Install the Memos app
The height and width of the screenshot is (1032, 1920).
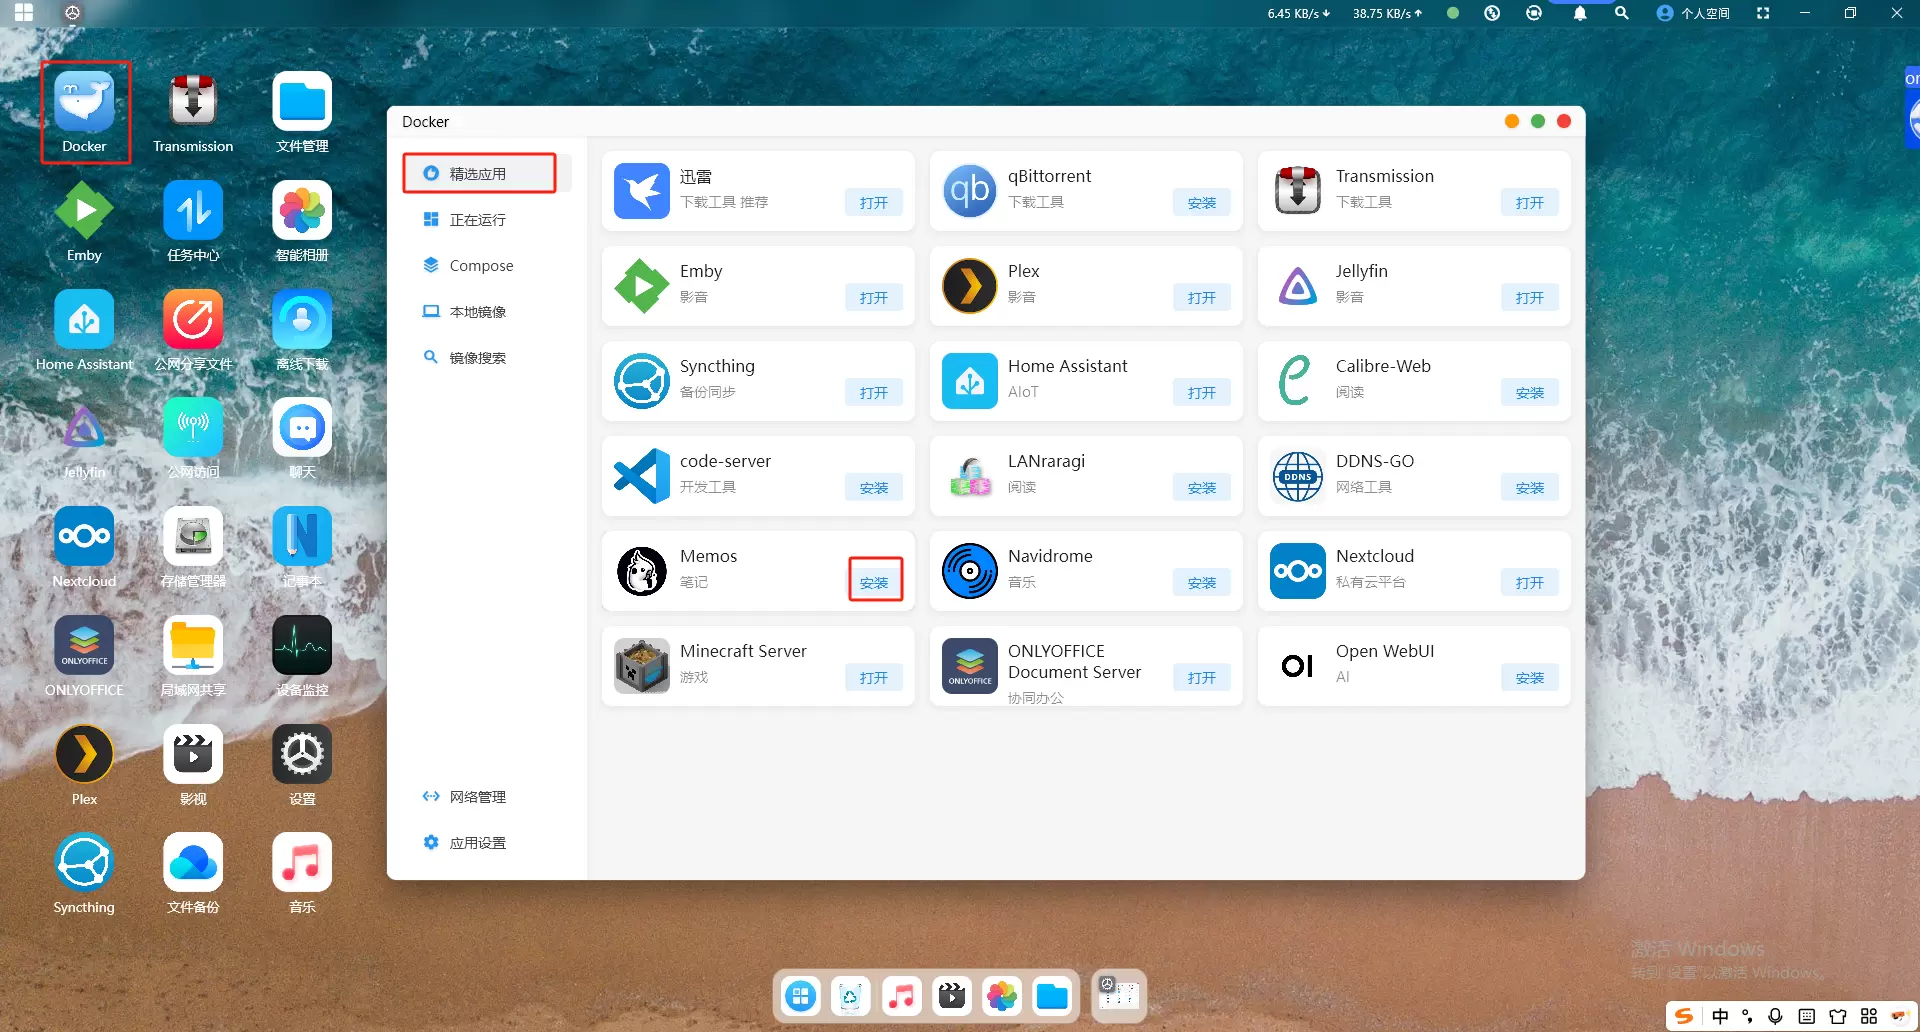point(874,583)
